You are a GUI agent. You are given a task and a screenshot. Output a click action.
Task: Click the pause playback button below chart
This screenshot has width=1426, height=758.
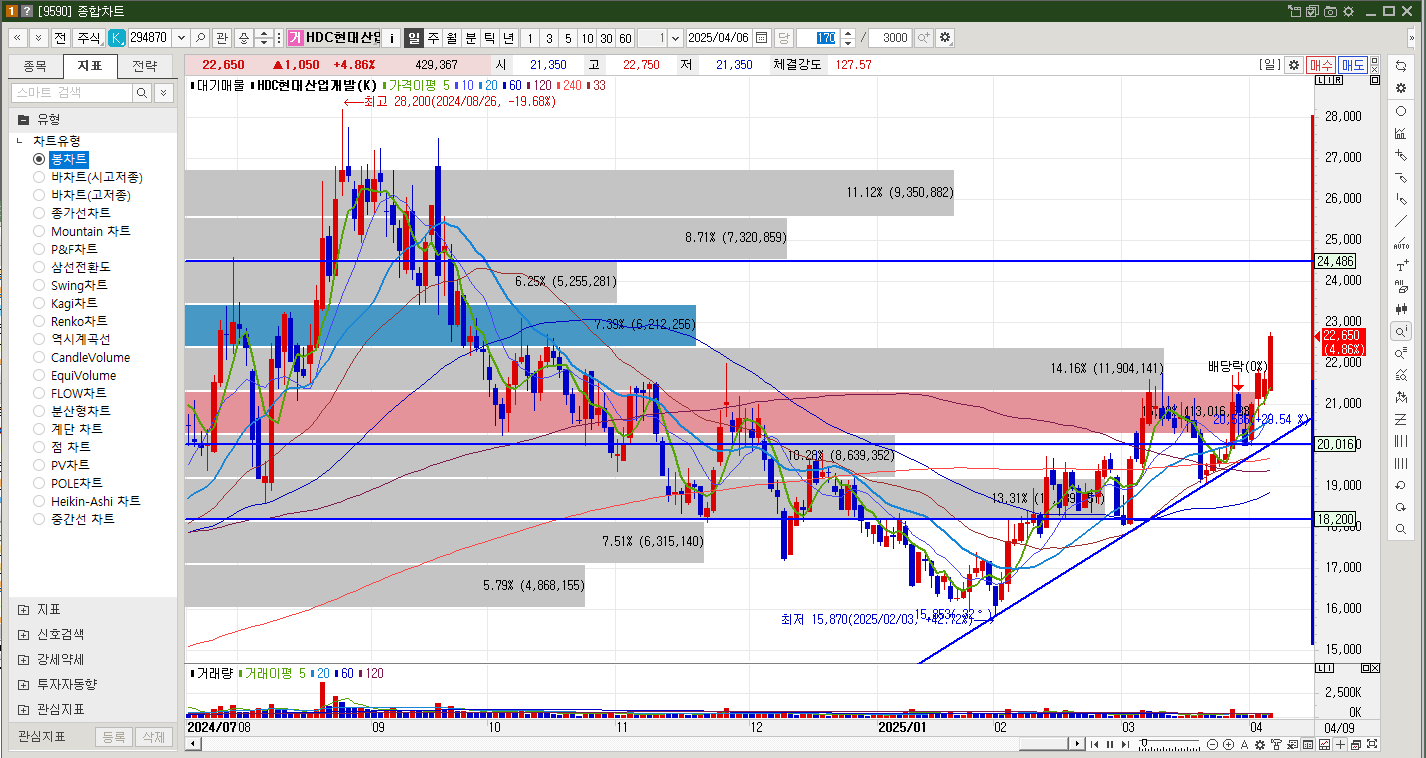point(1109,744)
